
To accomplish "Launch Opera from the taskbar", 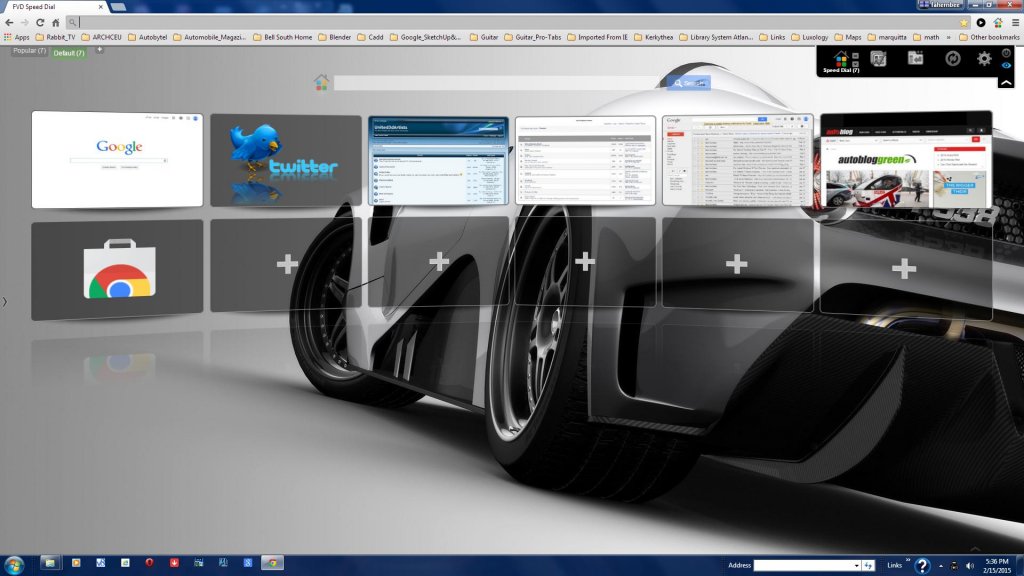I will pyautogui.click(x=150, y=563).
